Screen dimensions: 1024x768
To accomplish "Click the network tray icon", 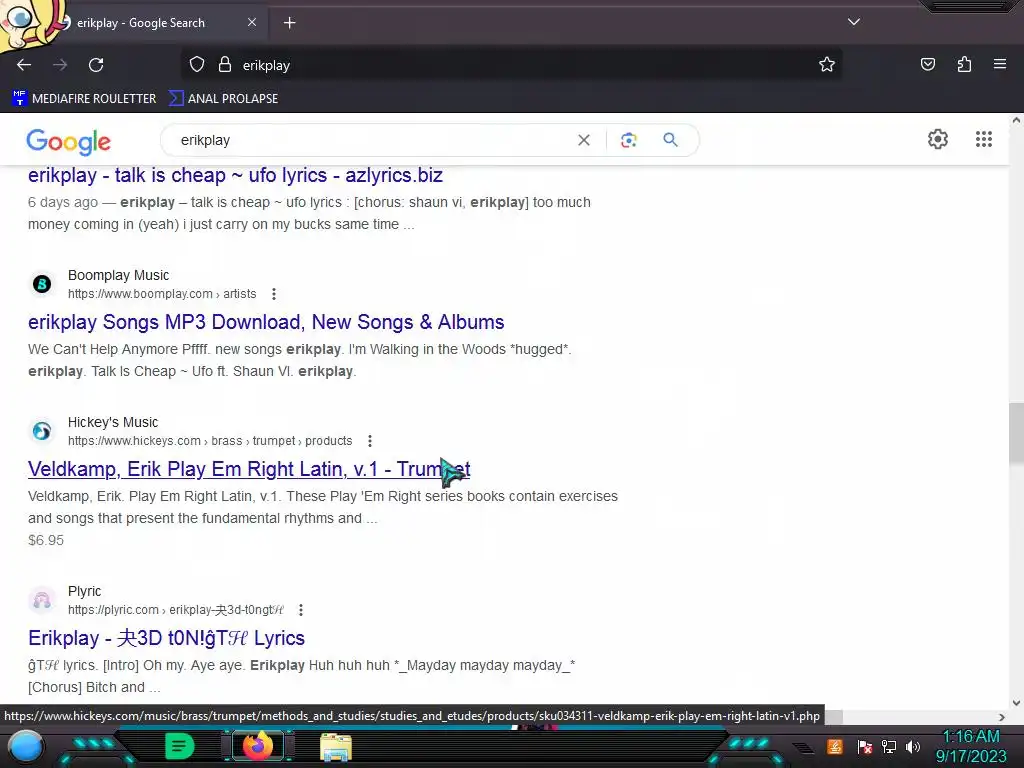I will pos(889,746).
